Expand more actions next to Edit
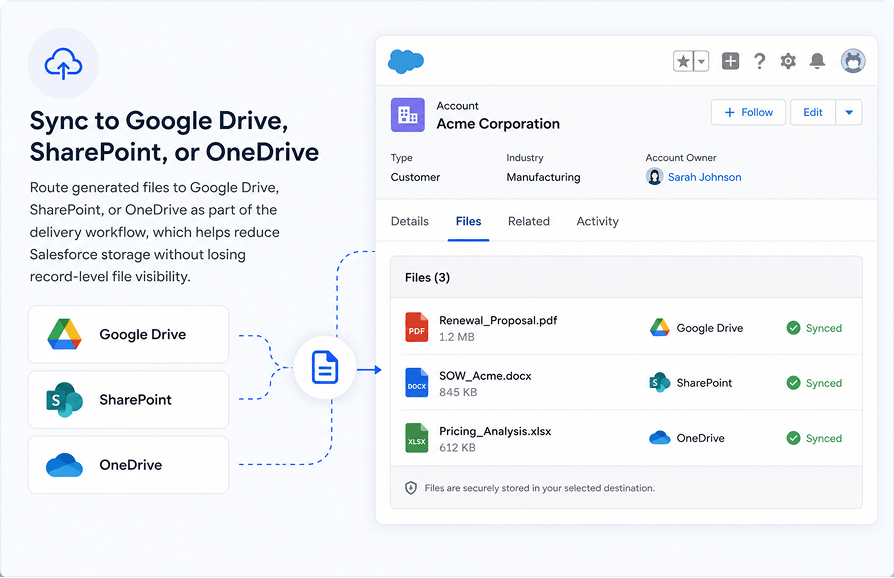The height and width of the screenshot is (578, 894). [x=849, y=112]
